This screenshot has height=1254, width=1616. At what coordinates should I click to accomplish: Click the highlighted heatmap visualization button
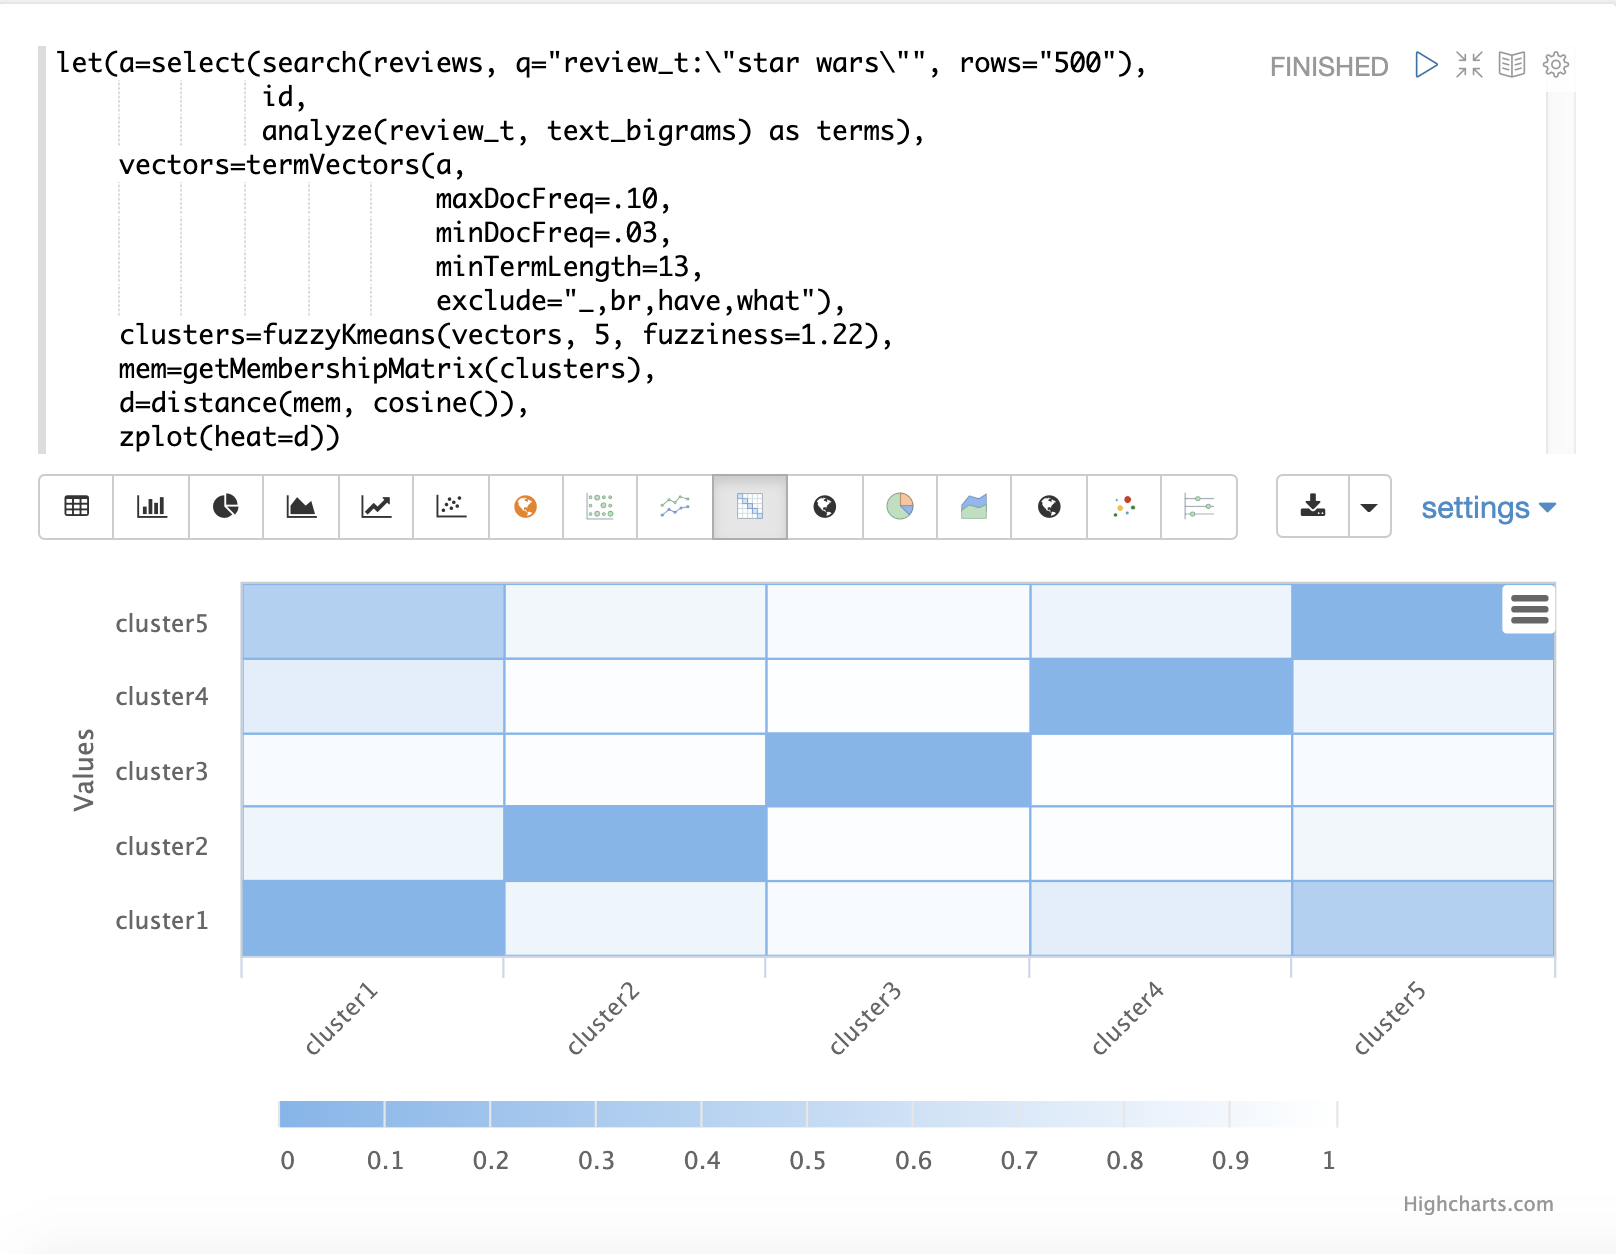(x=750, y=507)
